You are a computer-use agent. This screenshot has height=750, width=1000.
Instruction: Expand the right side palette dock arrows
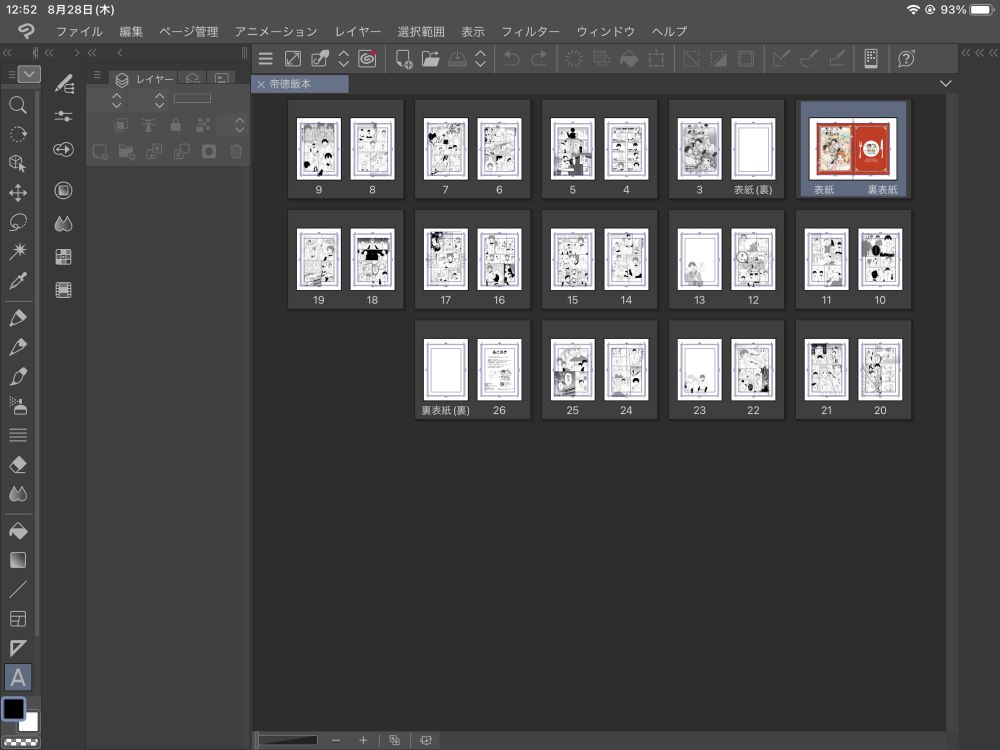[x=979, y=53]
